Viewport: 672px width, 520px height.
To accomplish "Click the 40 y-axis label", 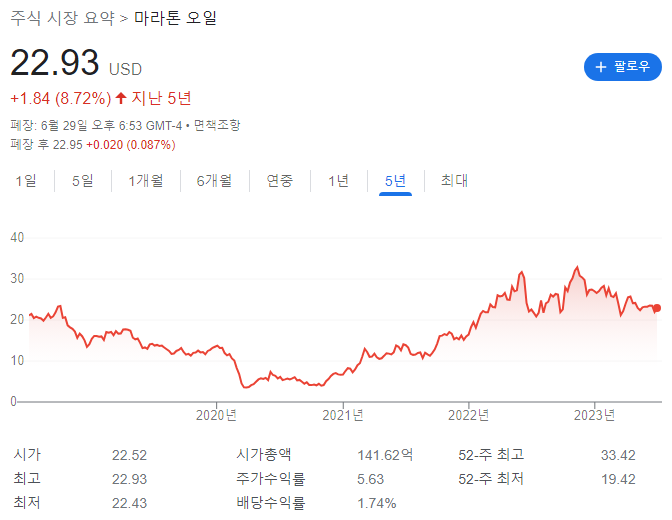I will point(17,237).
